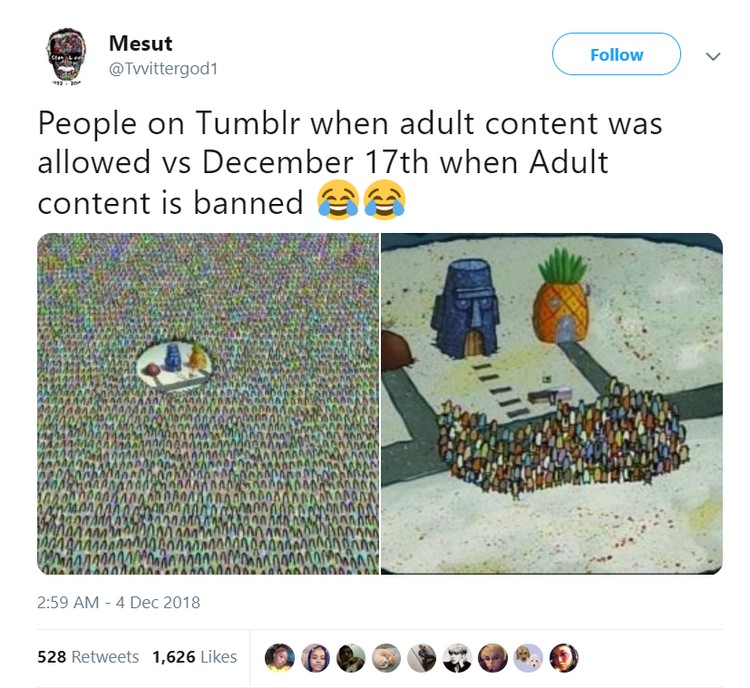750x688 pixels.
Task: Open the tweet timestamp 2:59 AM - 4 Dec 2018
Action: click(x=119, y=602)
